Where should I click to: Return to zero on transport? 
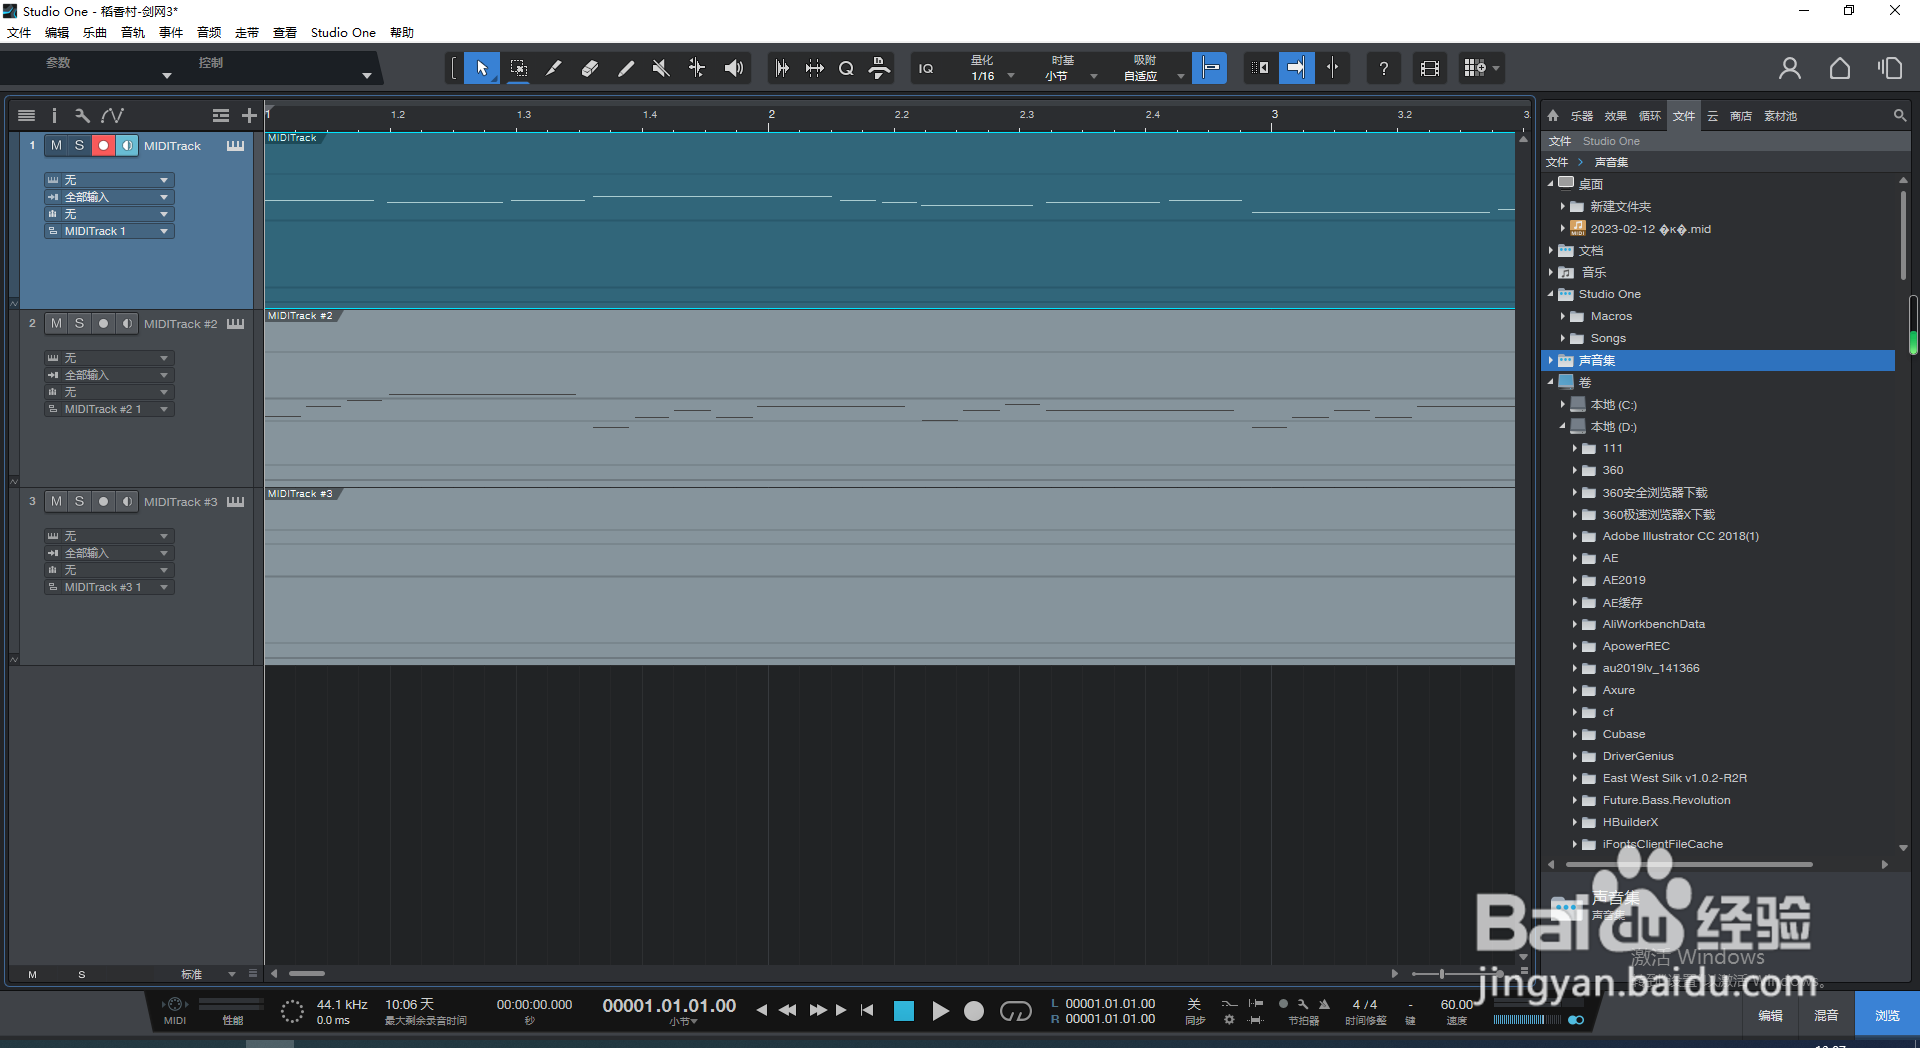(867, 1010)
